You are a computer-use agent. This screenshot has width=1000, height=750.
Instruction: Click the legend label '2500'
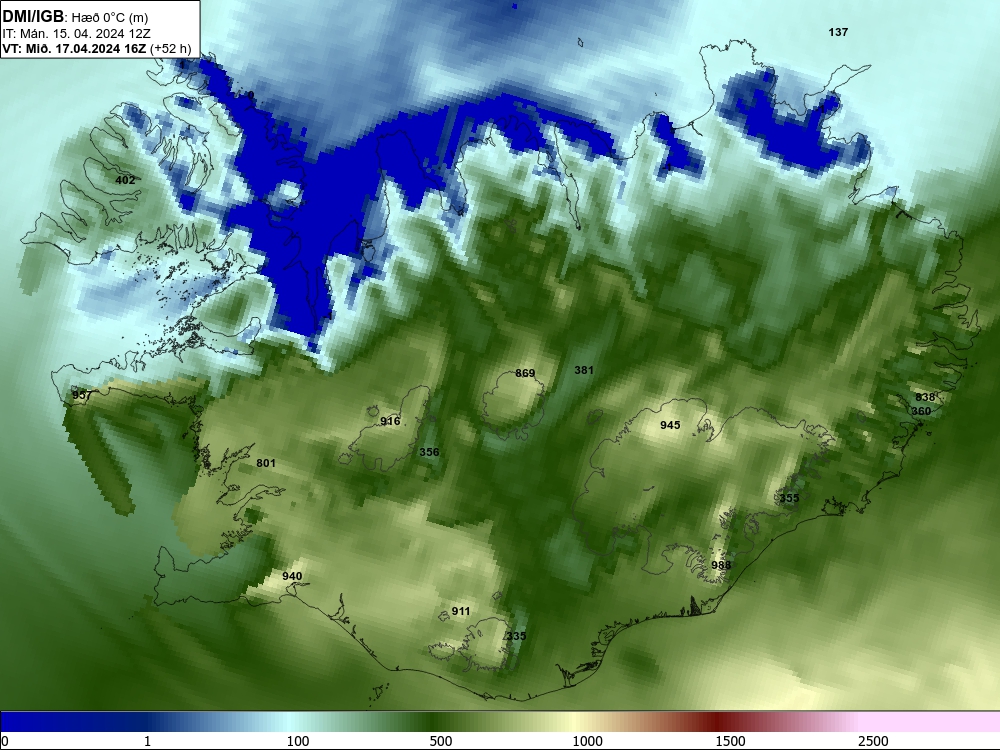tap(873, 741)
